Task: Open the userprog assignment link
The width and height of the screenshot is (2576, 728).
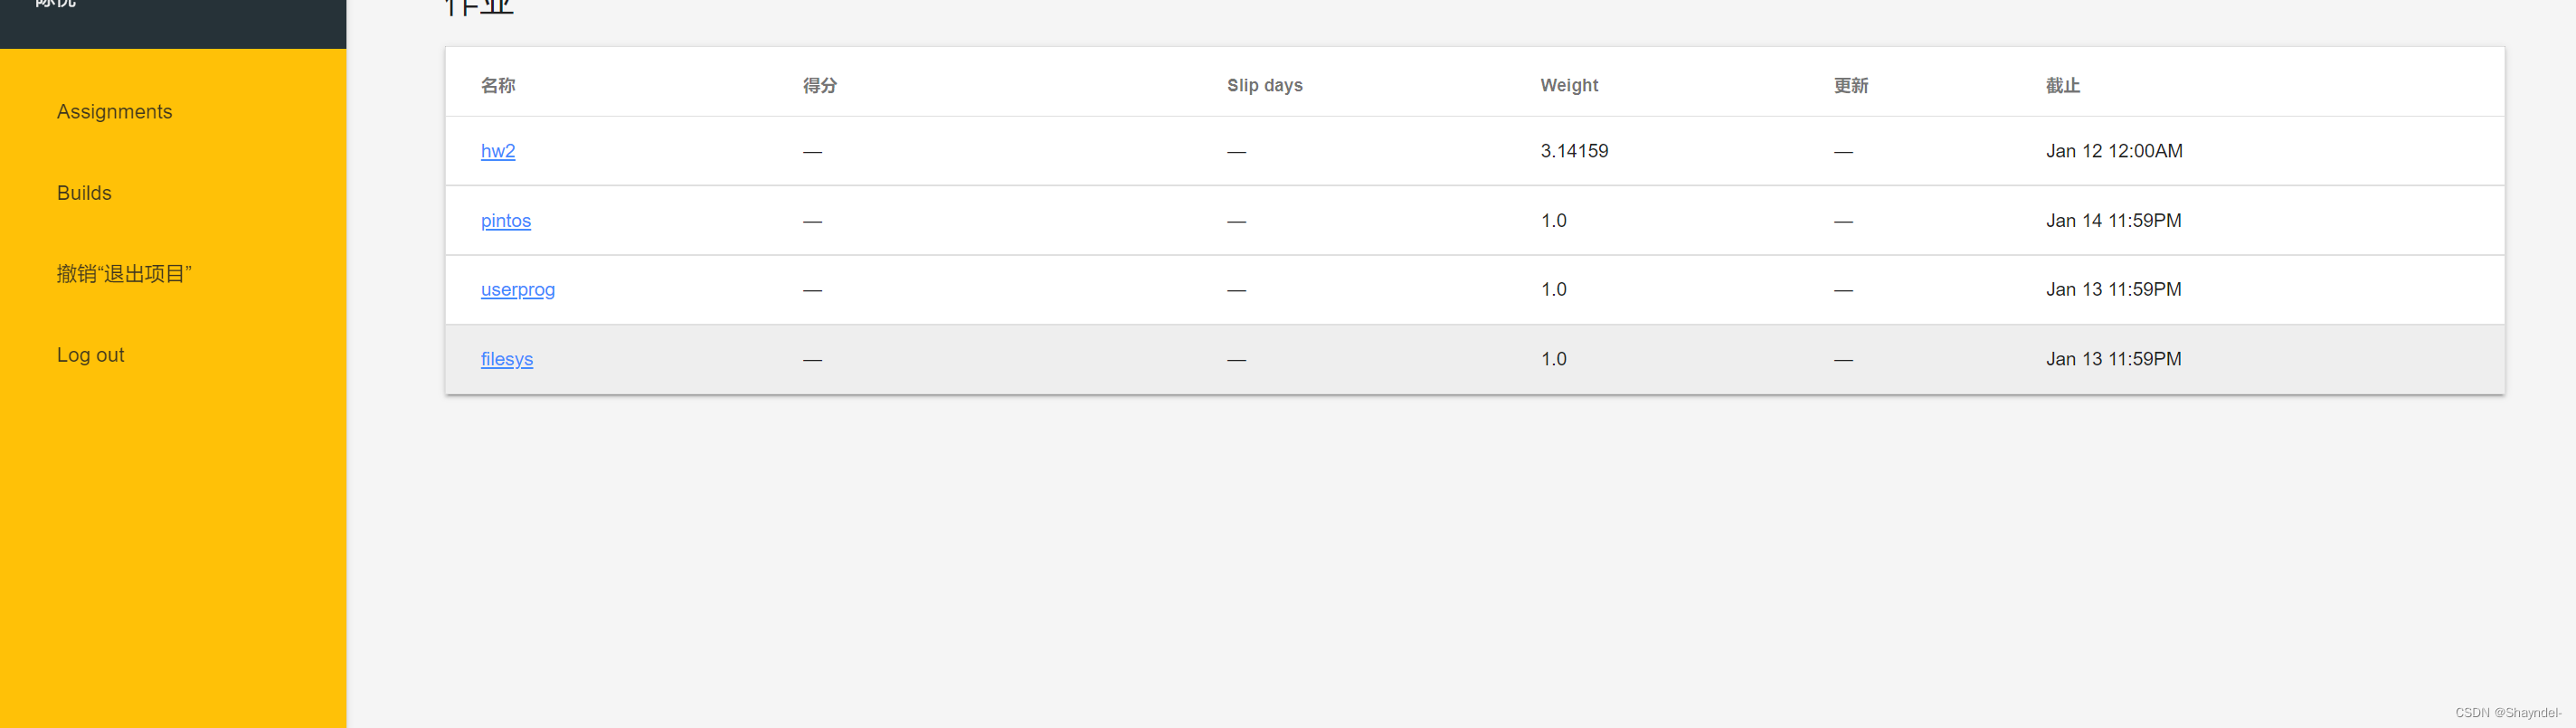Action: point(518,289)
